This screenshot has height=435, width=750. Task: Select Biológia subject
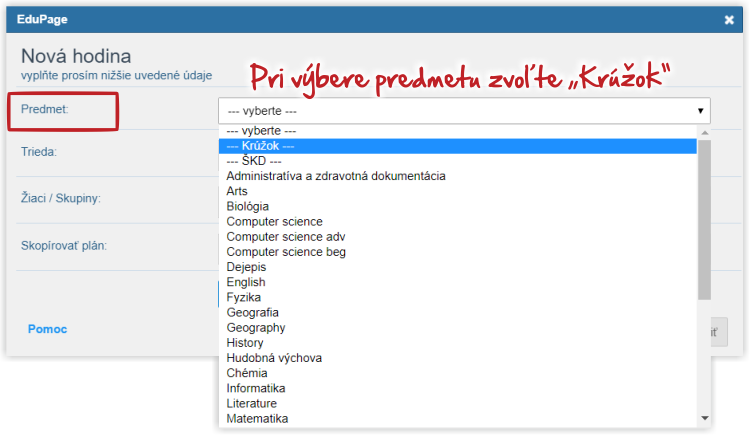[x=458, y=206]
